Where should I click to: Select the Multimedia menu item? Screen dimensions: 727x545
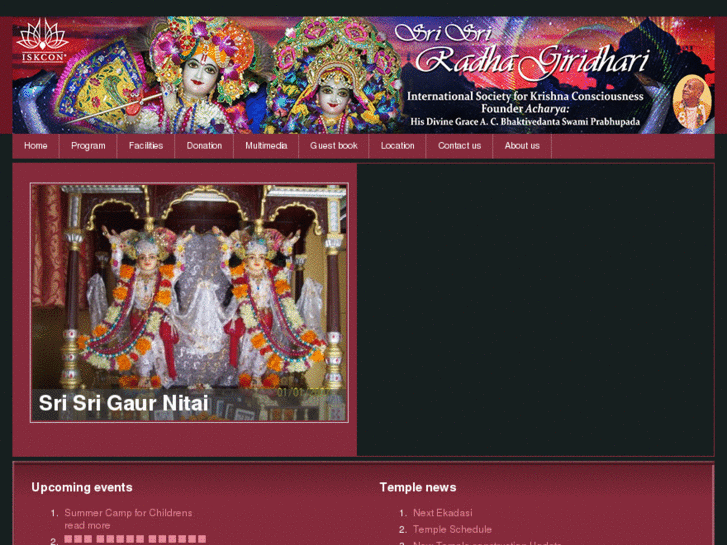point(266,146)
